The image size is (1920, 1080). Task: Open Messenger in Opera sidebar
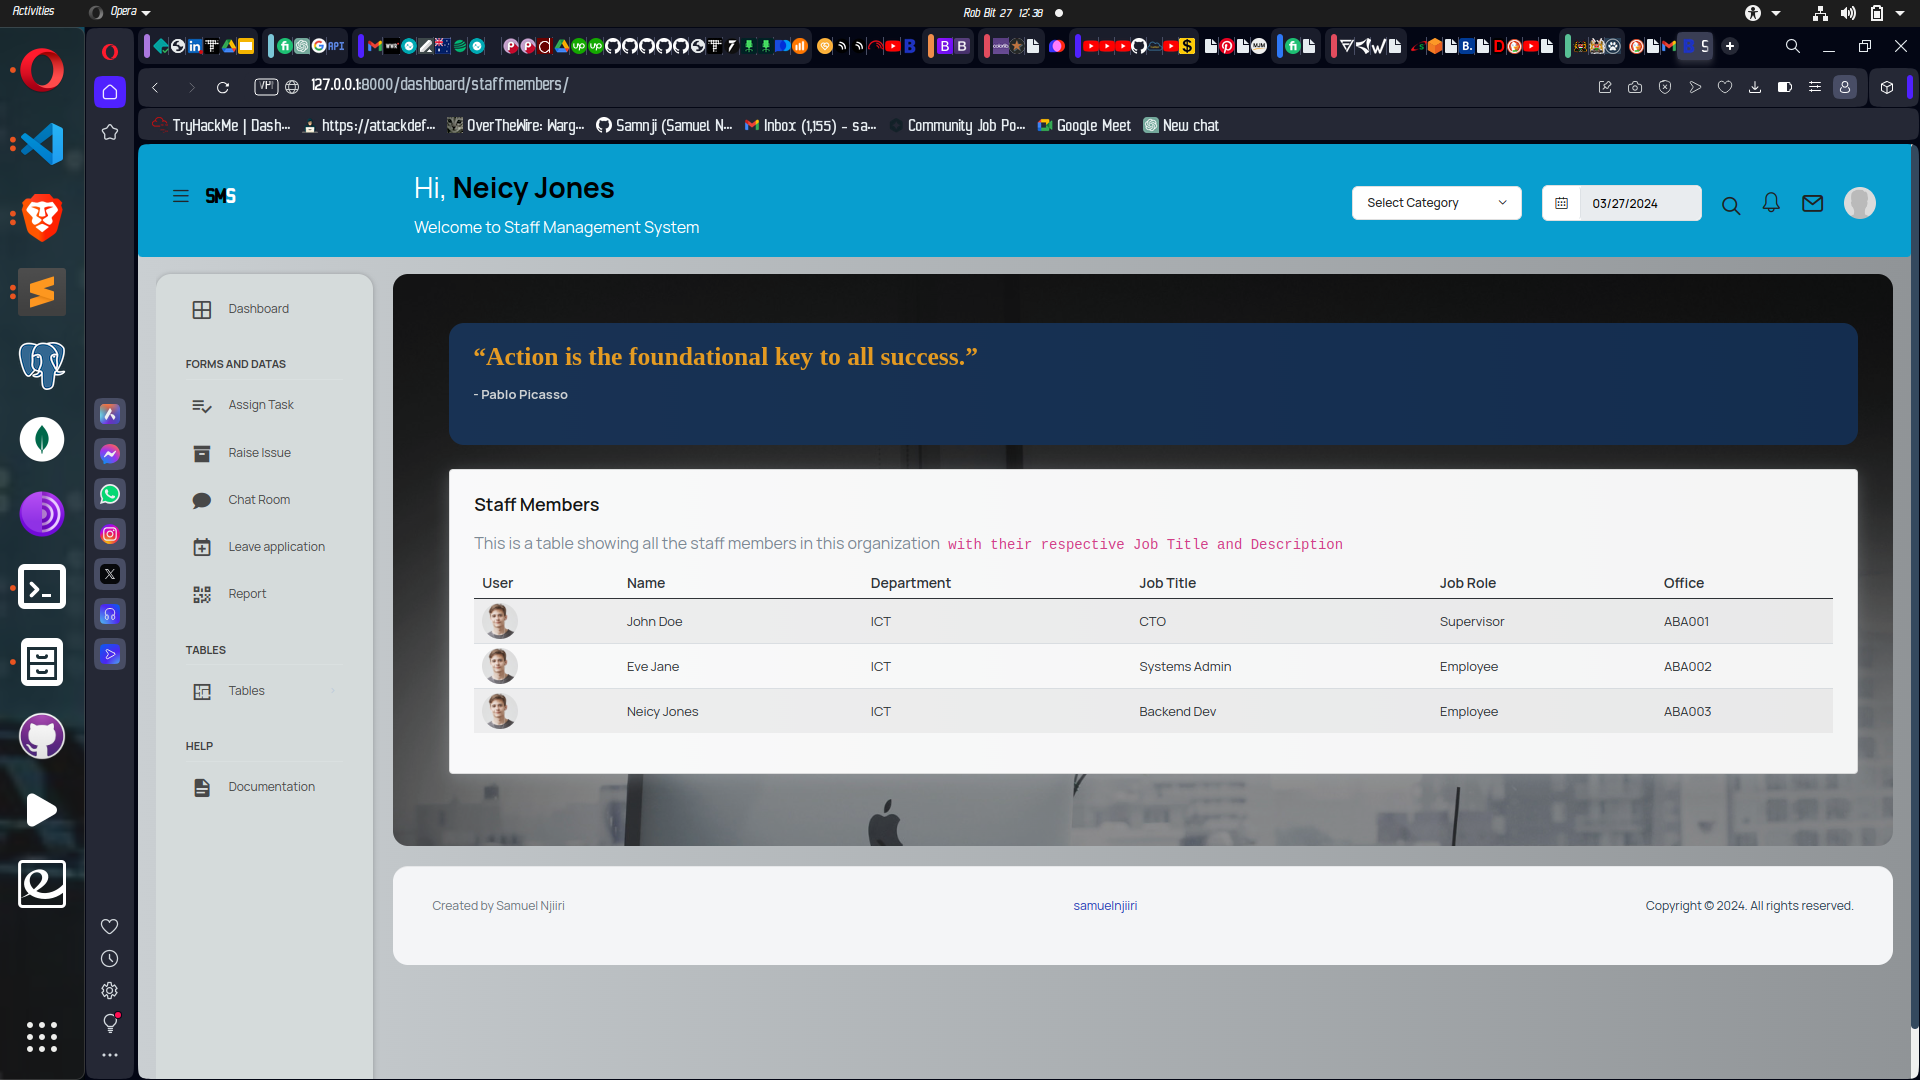pos(110,454)
